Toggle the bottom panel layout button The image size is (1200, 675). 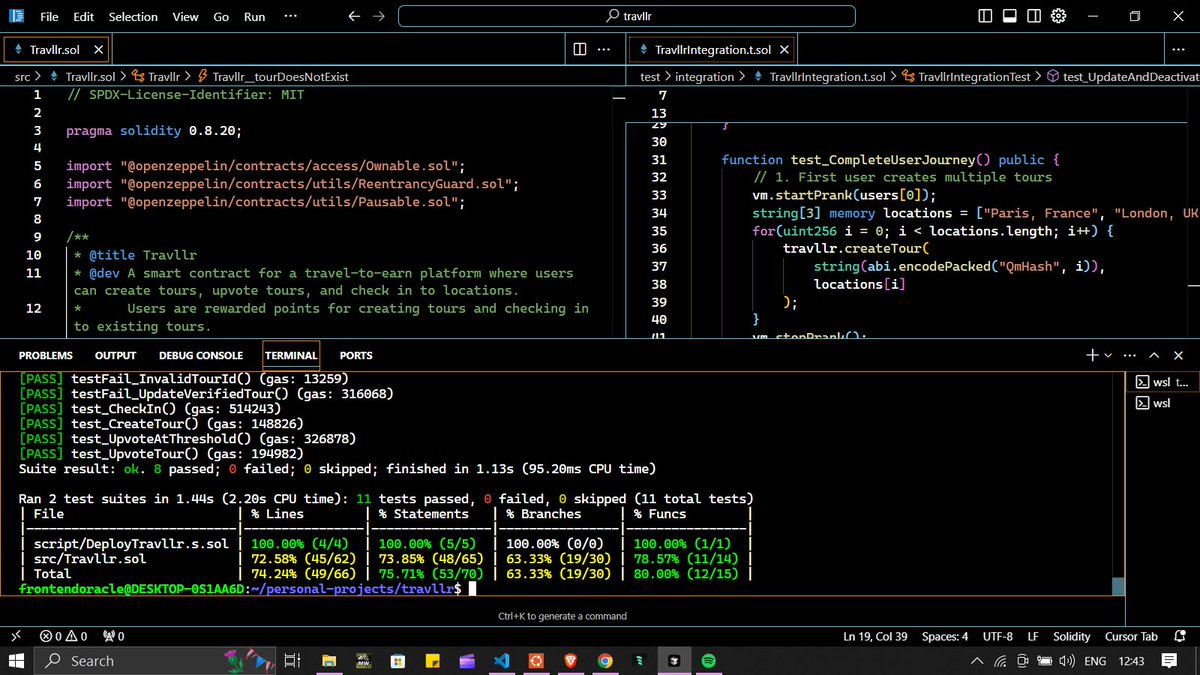point(1010,16)
